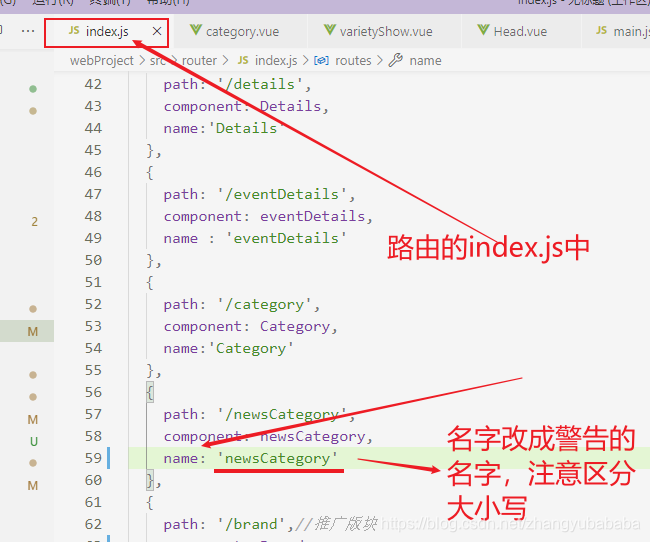650x542 pixels.
Task: Click closing brace on line 60
Action: point(150,480)
